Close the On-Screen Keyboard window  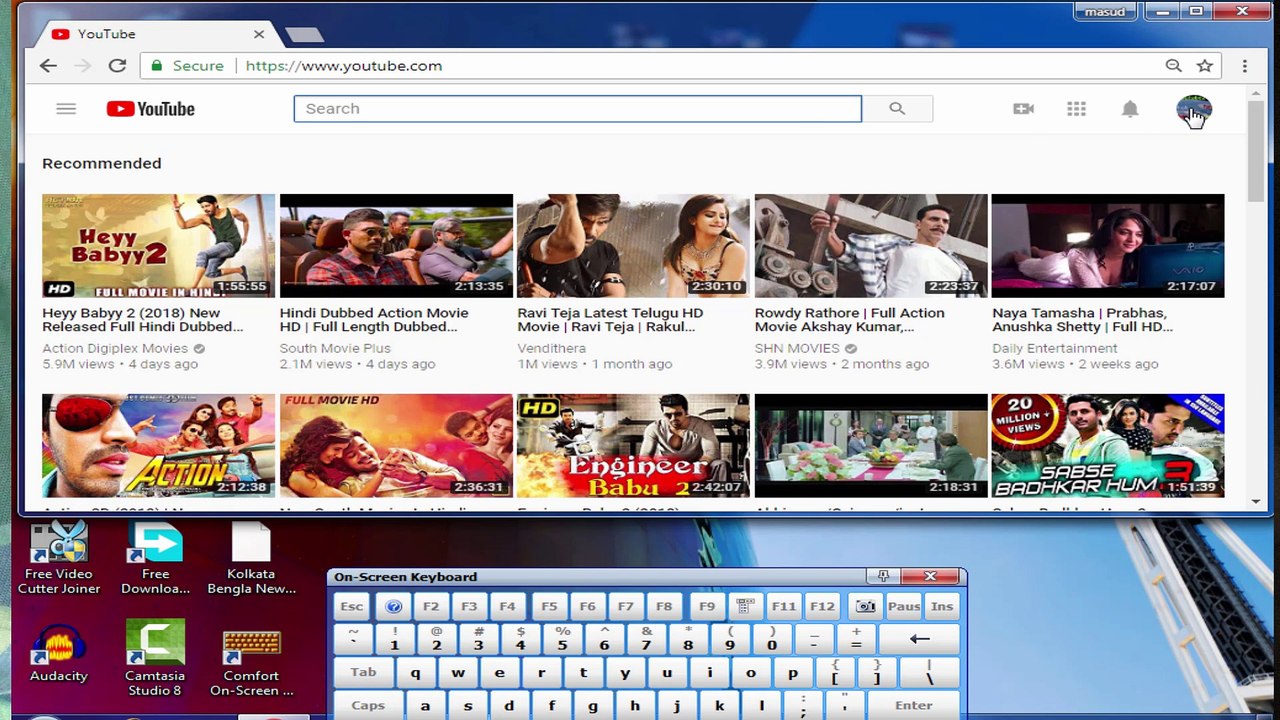pos(930,576)
